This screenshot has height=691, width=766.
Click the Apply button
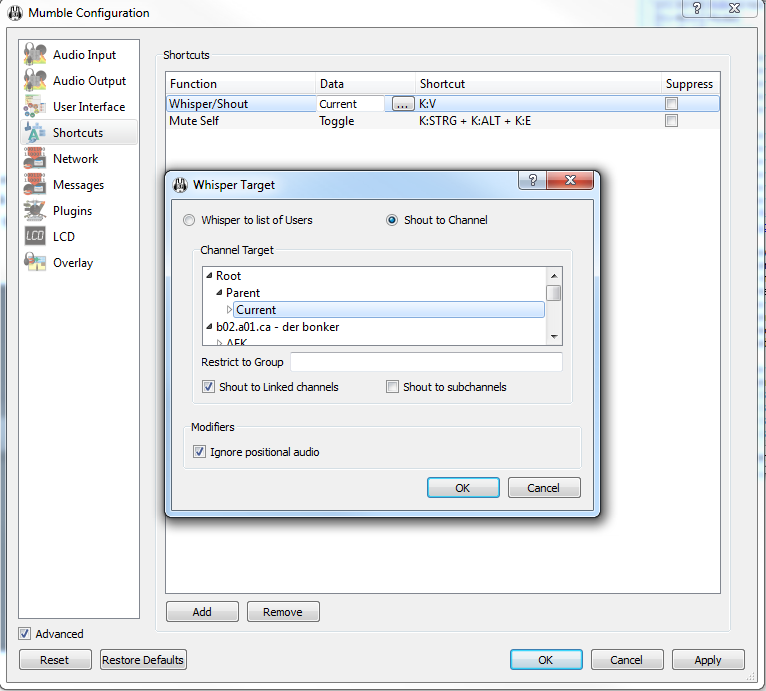708,660
